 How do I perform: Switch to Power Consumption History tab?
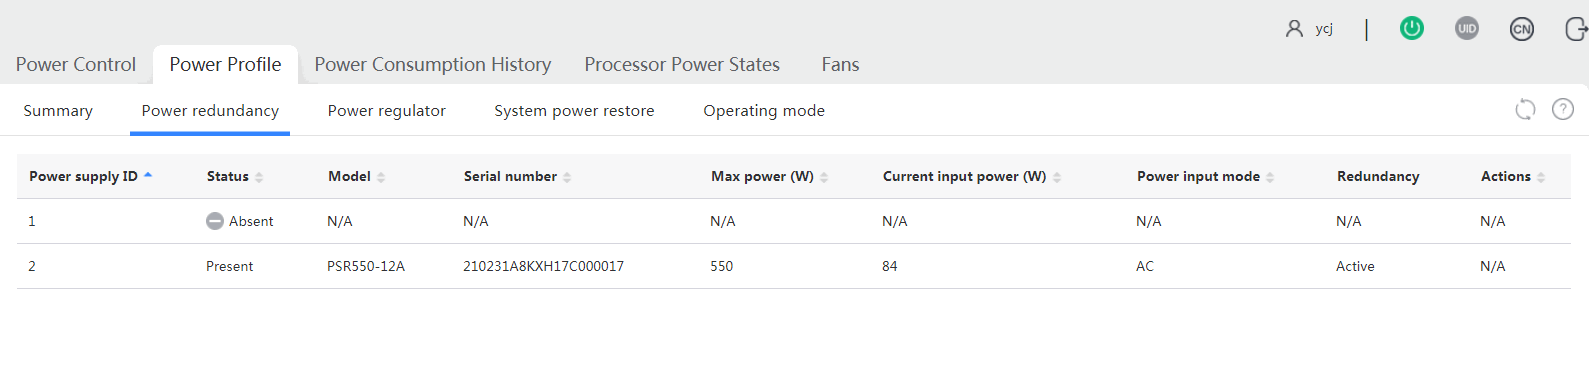point(433,64)
